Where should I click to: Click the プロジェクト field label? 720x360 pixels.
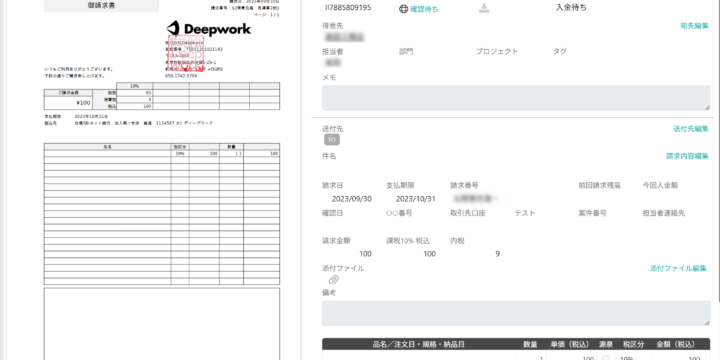(x=497, y=51)
